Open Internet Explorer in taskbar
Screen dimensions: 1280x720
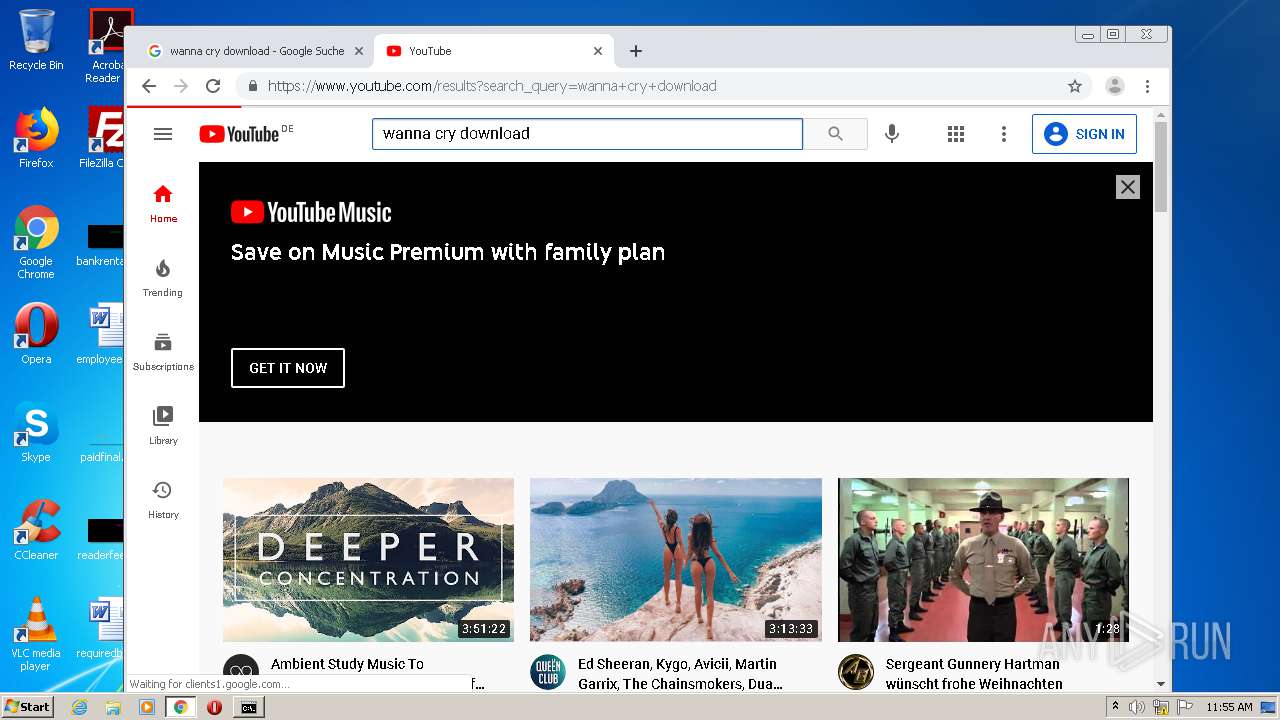(79, 707)
